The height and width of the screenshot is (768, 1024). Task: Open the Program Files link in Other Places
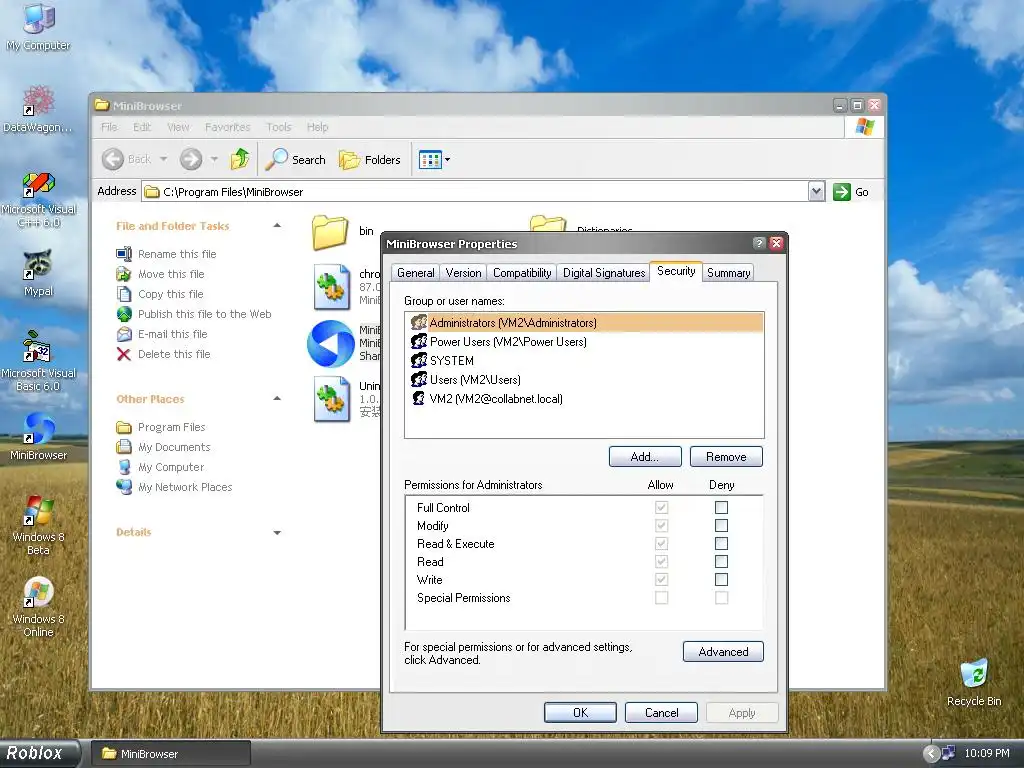pos(171,427)
